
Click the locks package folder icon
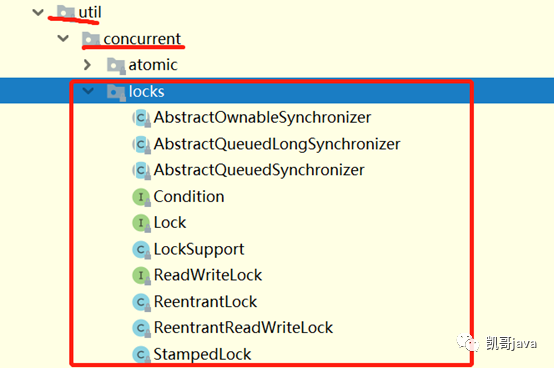click(116, 93)
